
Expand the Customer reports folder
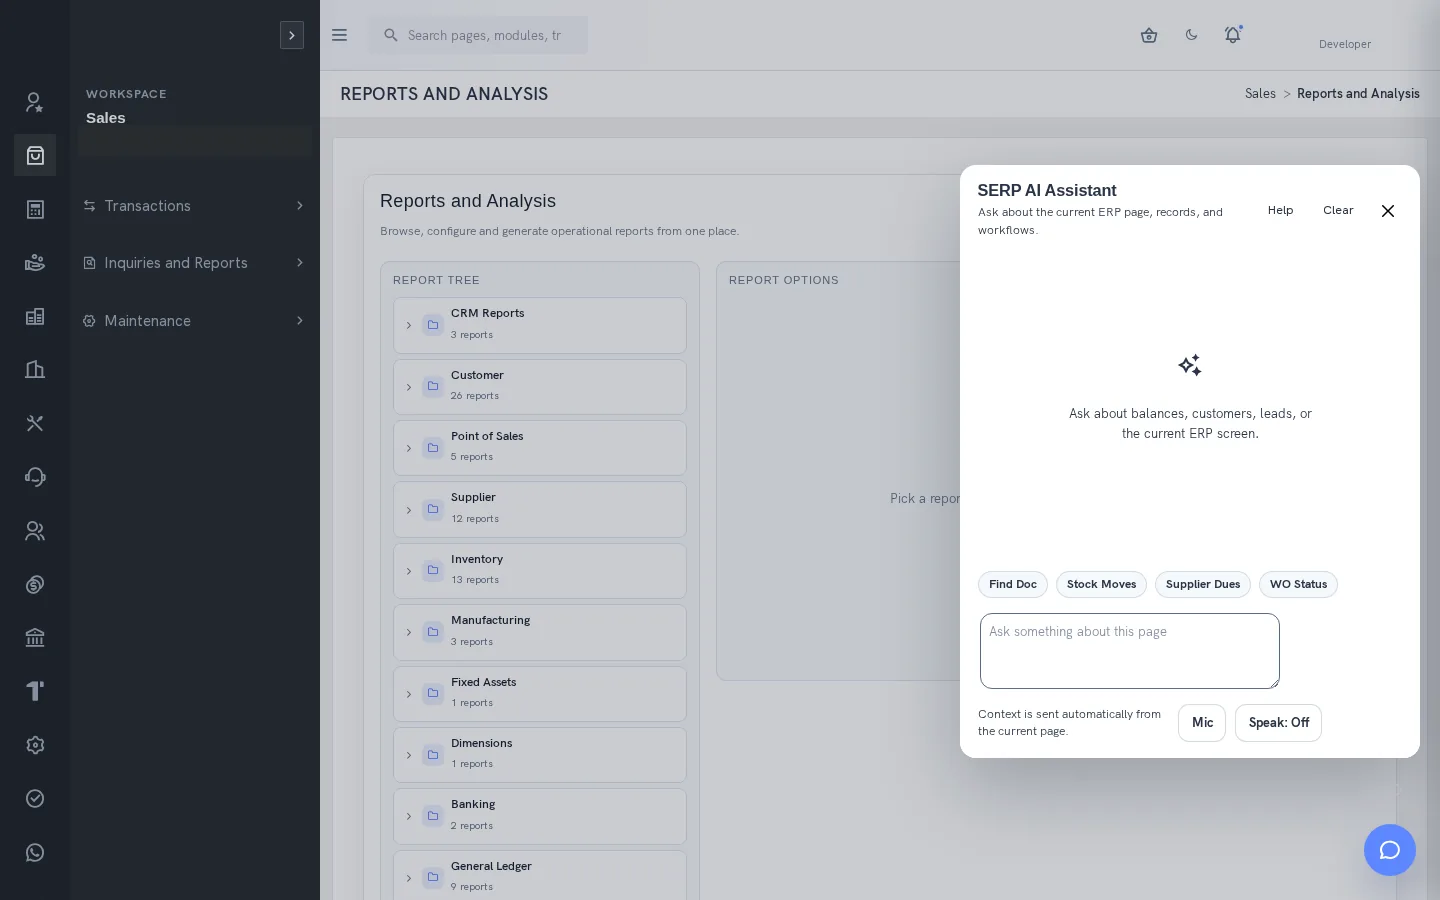coord(540,387)
